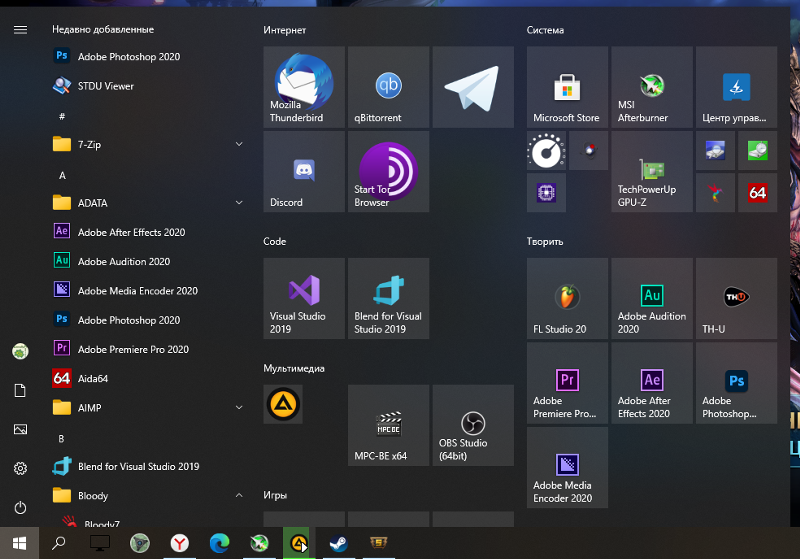This screenshot has height=559, width=800.
Task: Click the Power button in Start sidebar
Action: (x=20, y=508)
